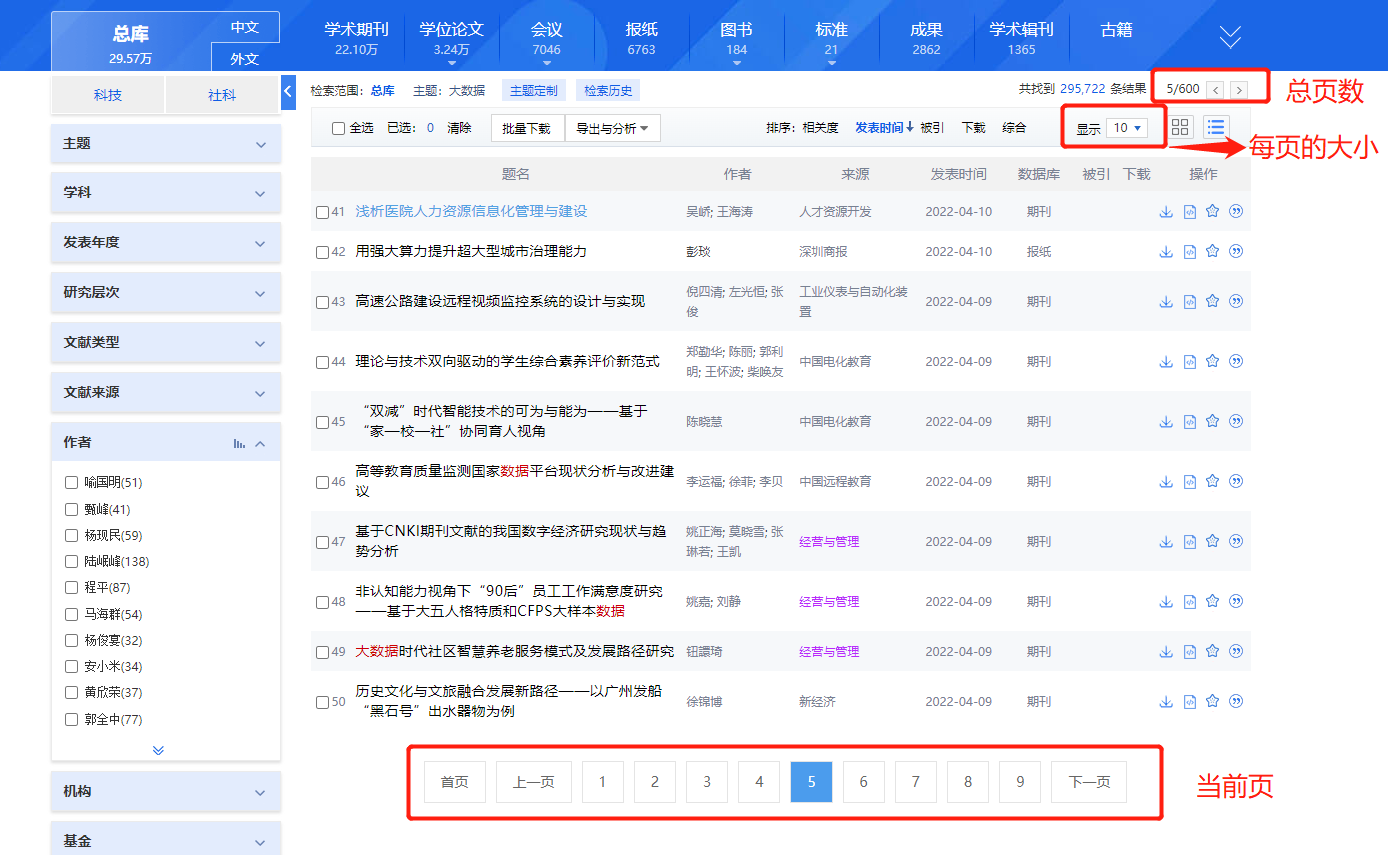Viewport: 1388px width, 855px height.
Task: Open the 显示 per-page count dropdown
Action: [1127, 128]
